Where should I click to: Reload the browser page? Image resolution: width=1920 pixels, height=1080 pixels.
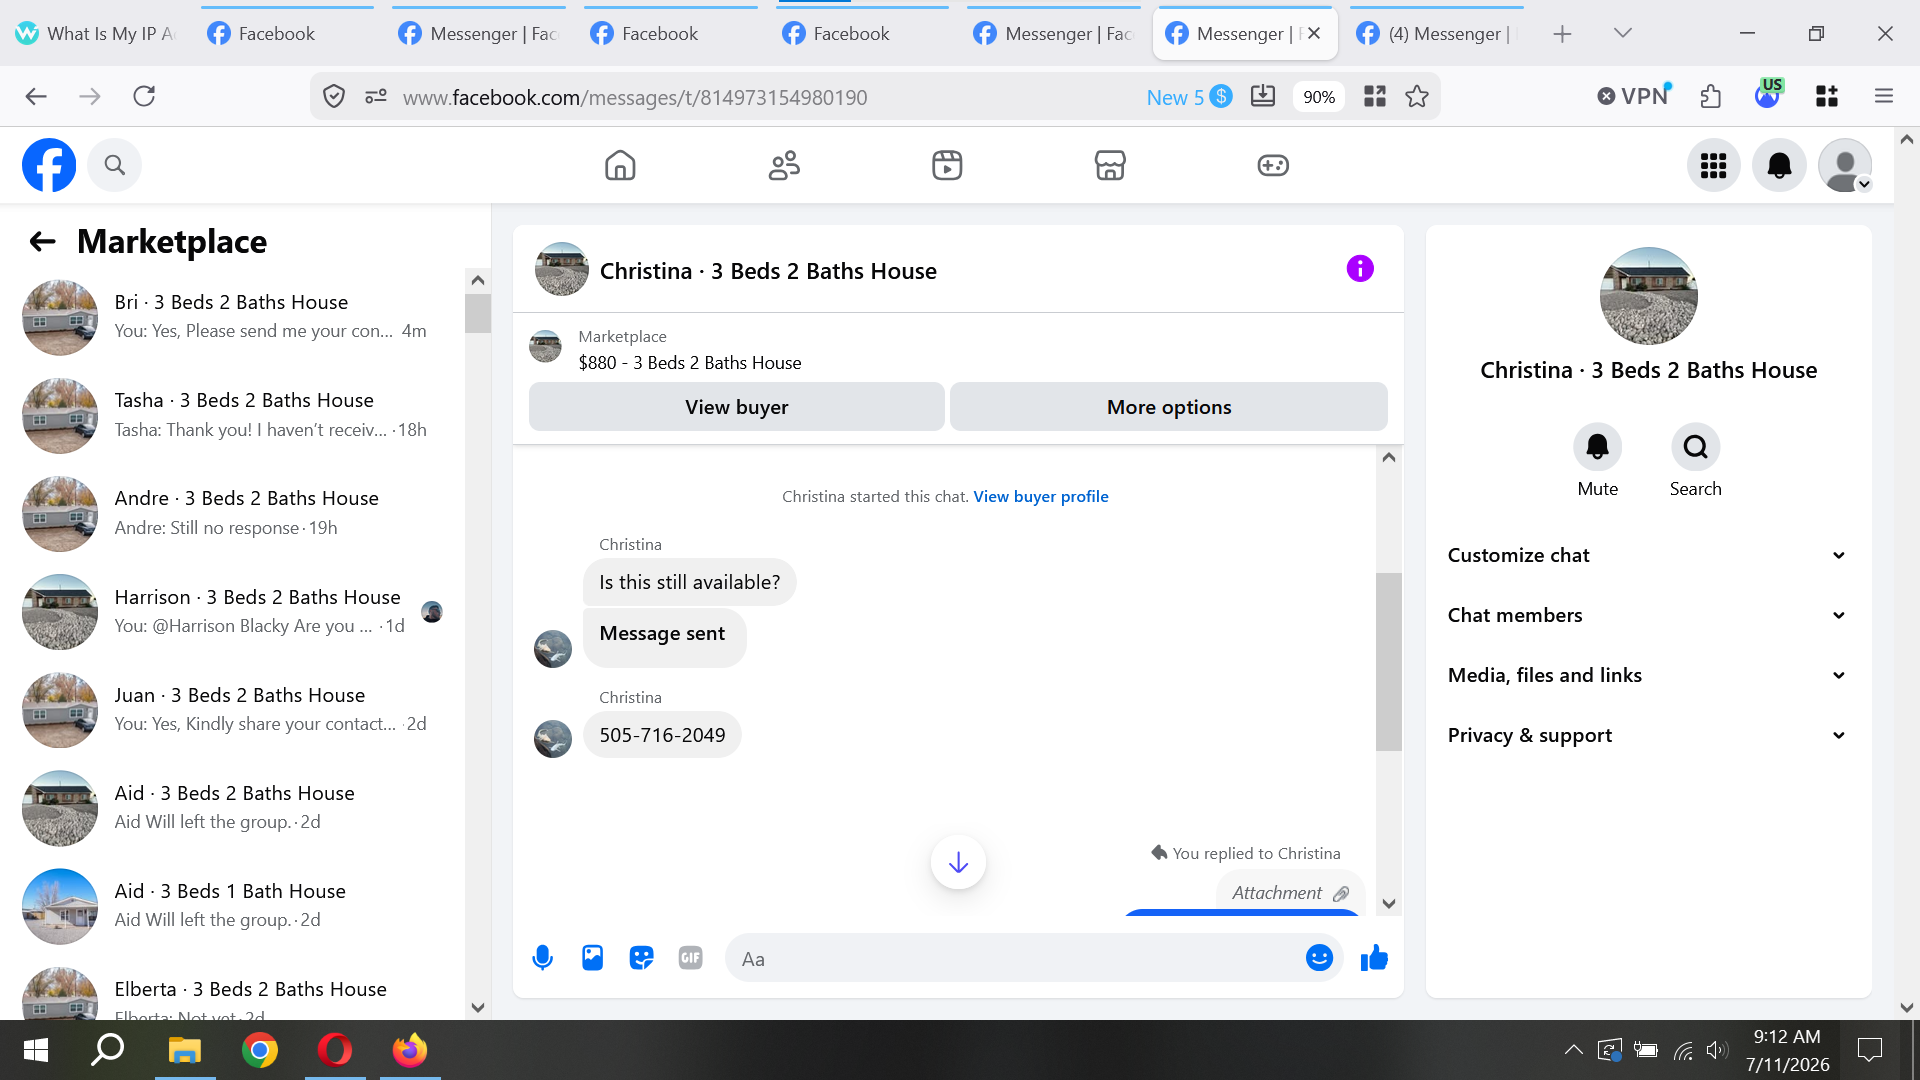(144, 96)
